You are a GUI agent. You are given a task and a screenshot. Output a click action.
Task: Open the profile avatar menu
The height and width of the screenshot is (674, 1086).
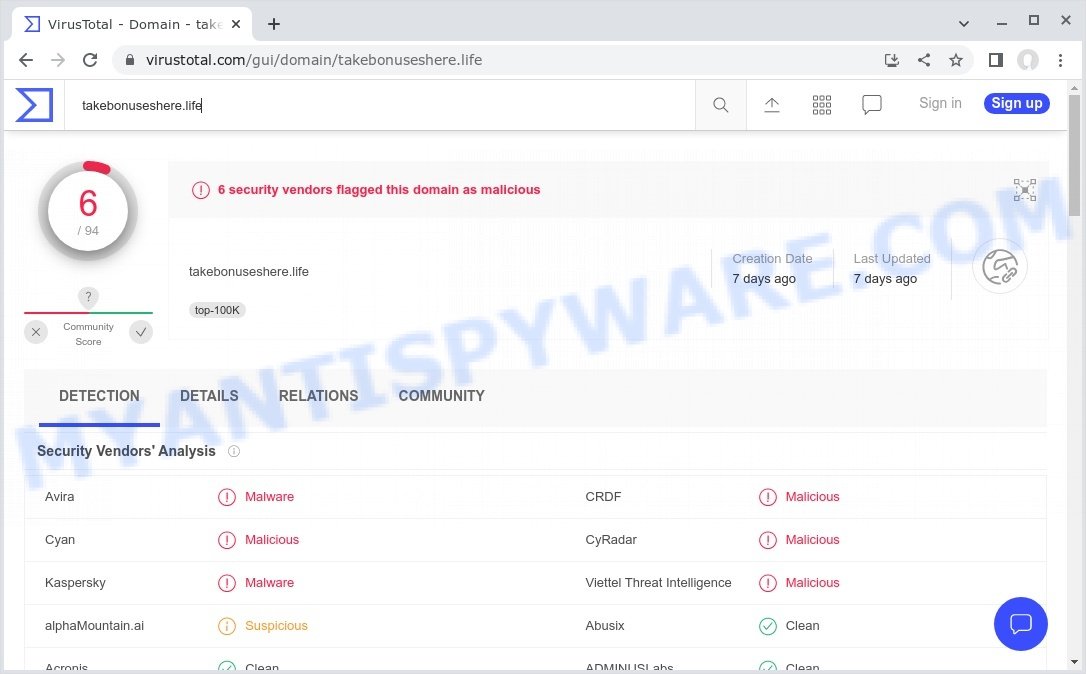point(1028,60)
